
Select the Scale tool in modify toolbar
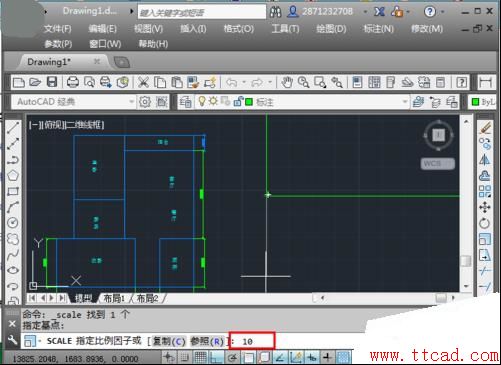[485, 239]
